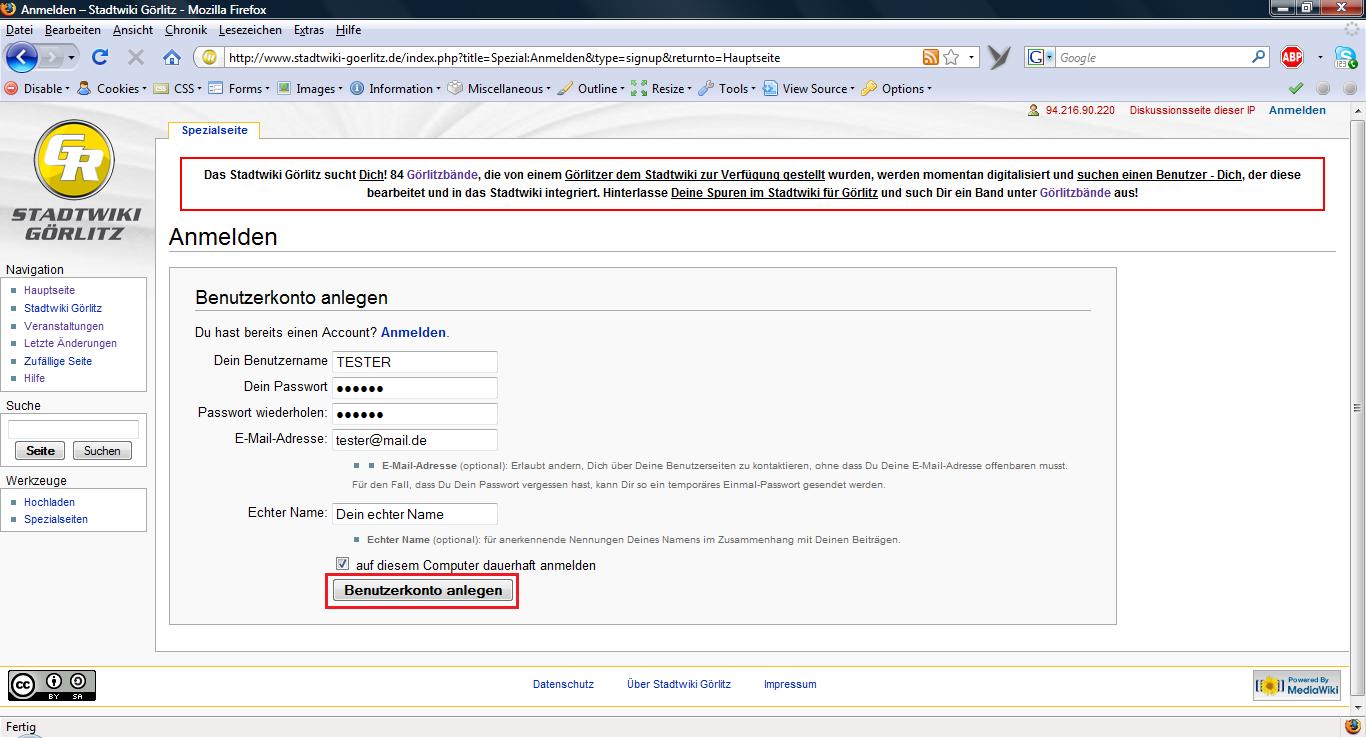Click the home icon in navigation bar
1366x738 pixels.
[x=172, y=57]
